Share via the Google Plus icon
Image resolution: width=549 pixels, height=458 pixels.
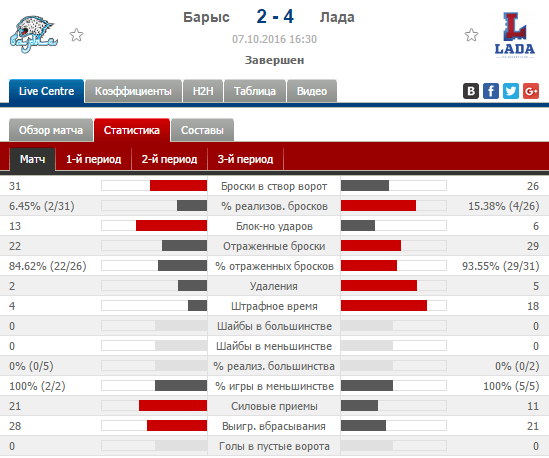point(531,91)
